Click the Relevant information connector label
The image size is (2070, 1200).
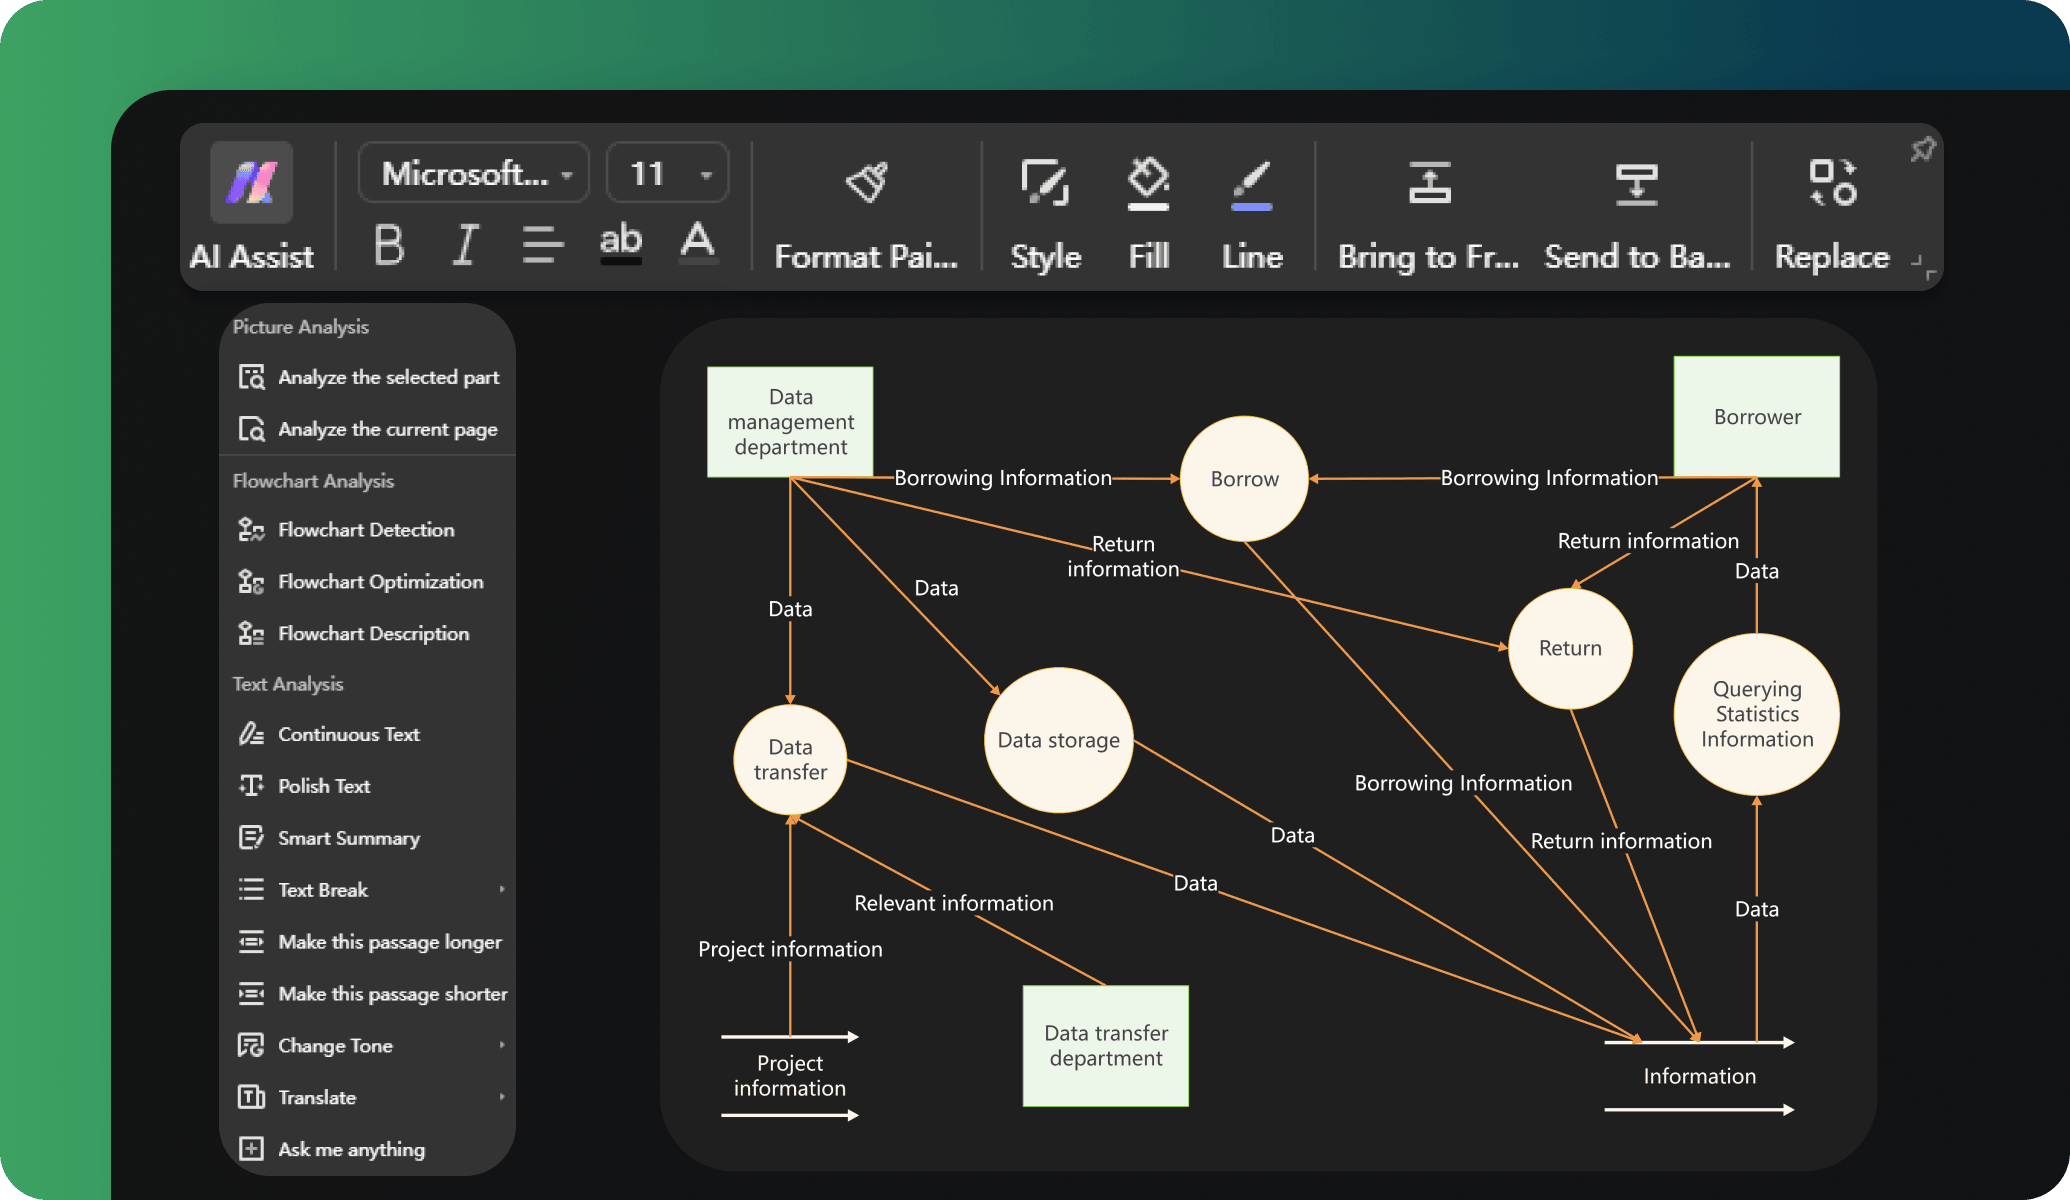pyautogui.click(x=954, y=903)
